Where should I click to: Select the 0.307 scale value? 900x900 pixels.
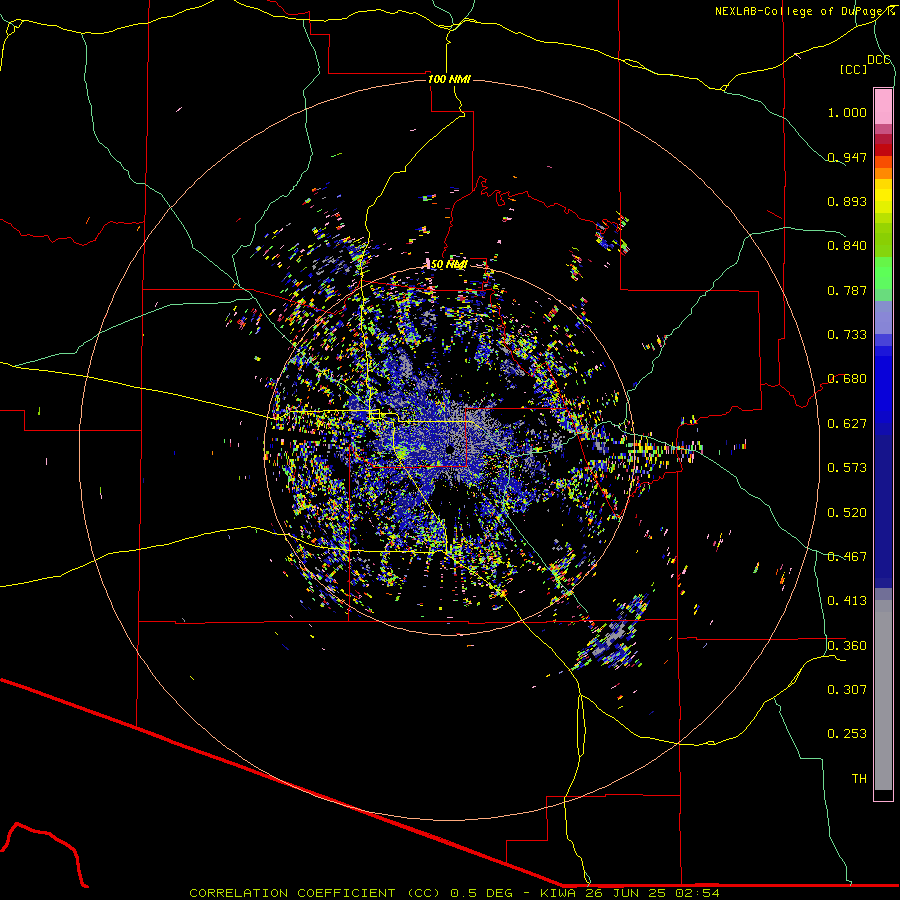coord(847,690)
